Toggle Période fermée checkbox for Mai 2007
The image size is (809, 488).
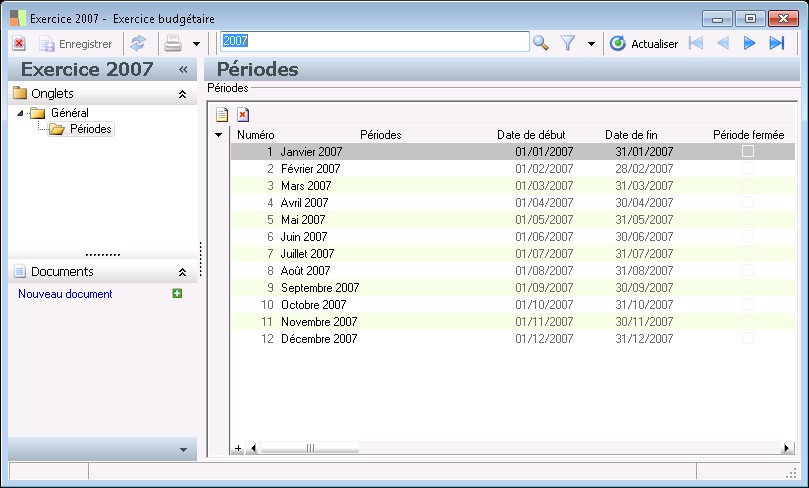coord(748,219)
